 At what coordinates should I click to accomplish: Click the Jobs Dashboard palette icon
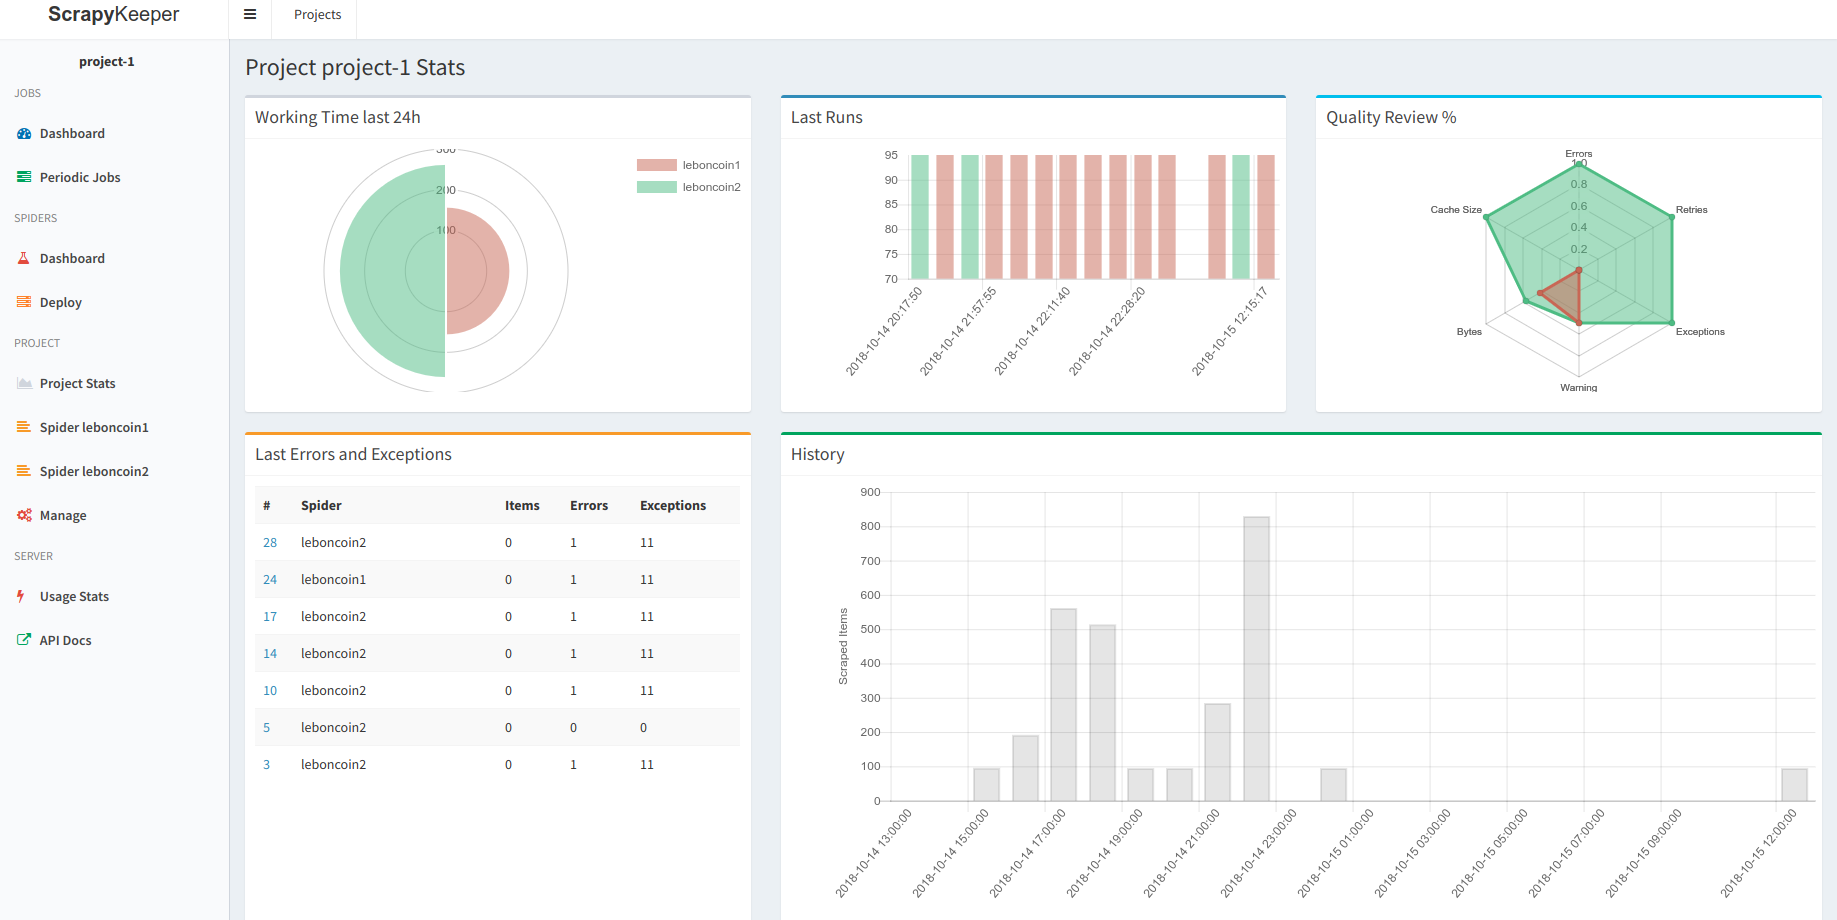[24, 134]
